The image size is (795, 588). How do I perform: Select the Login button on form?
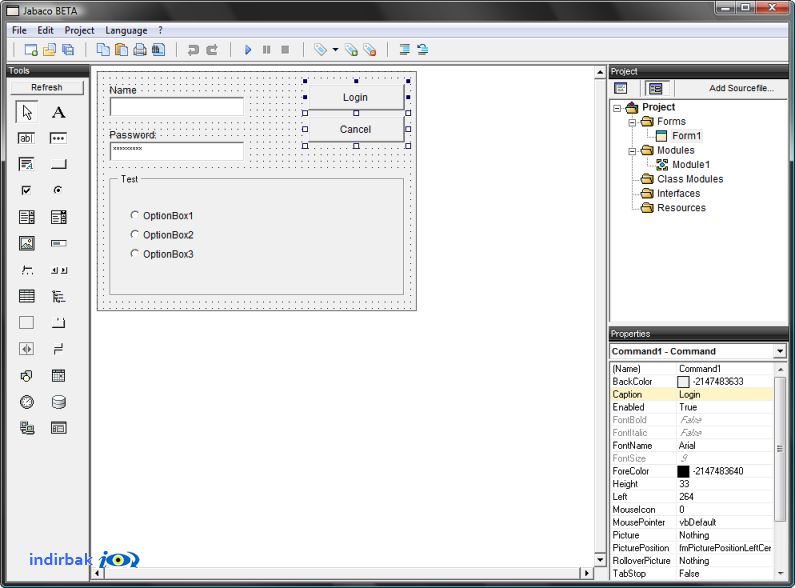(x=355, y=97)
